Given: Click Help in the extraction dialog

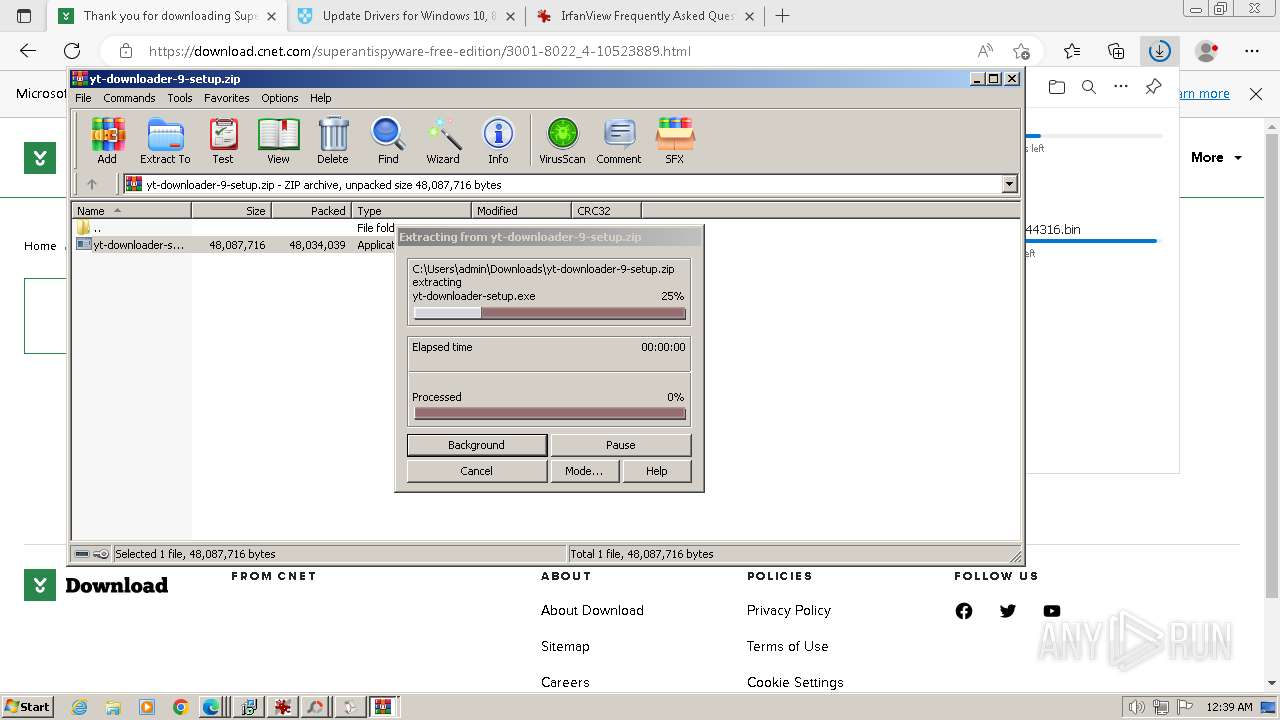Looking at the screenshot, I should [656, 471].
